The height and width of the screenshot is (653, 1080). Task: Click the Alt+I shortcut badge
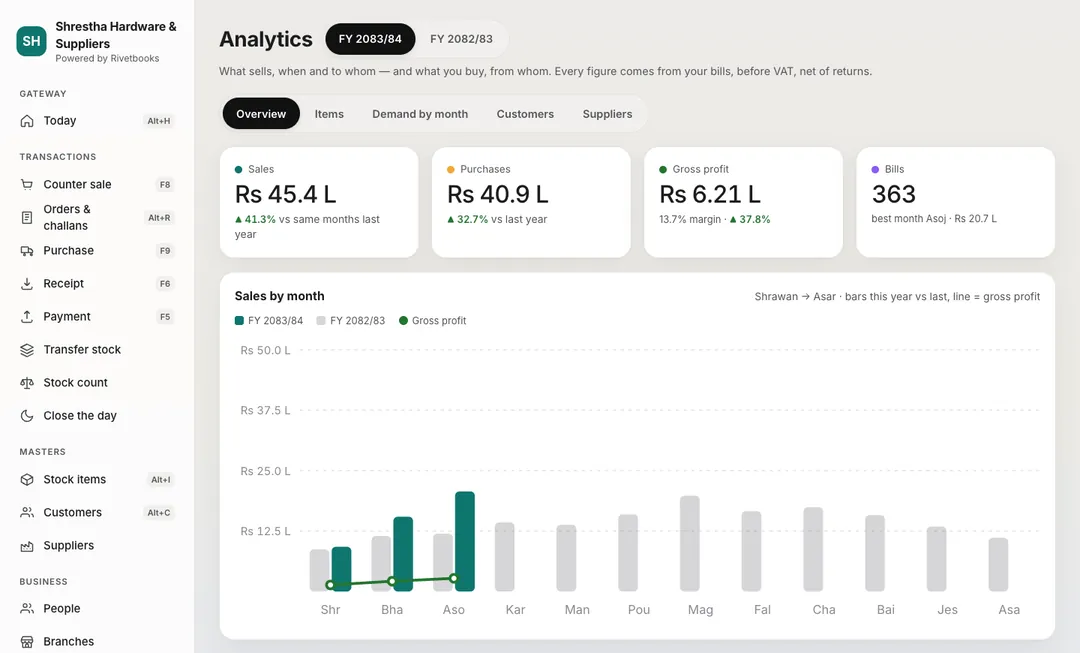coord(160,479)
